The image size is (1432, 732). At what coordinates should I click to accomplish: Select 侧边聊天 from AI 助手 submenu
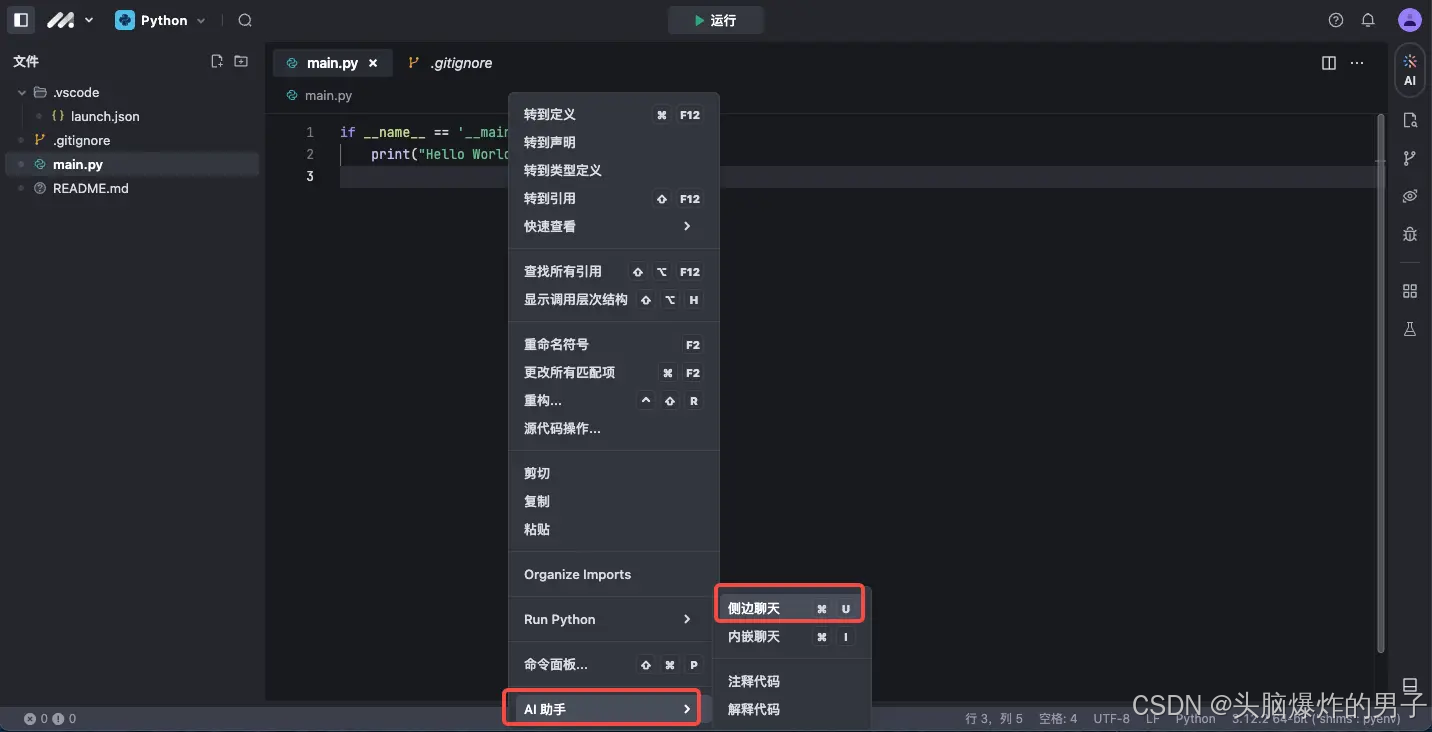[x=760, y=606]
